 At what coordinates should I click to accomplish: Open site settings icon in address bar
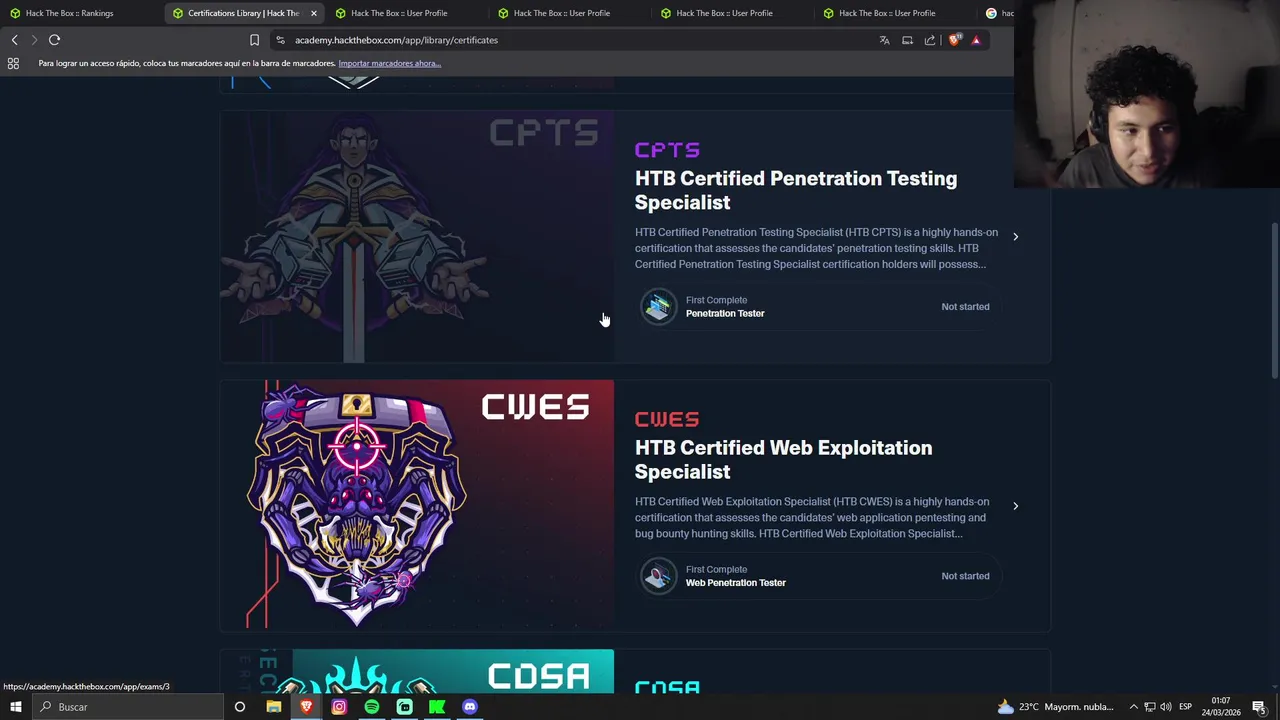pos(280,40)
